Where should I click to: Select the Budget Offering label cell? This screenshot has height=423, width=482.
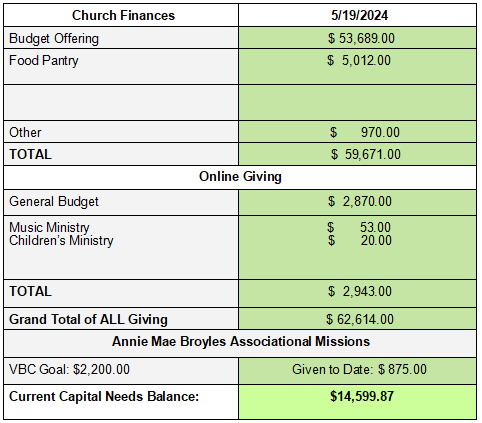[121, 38]
